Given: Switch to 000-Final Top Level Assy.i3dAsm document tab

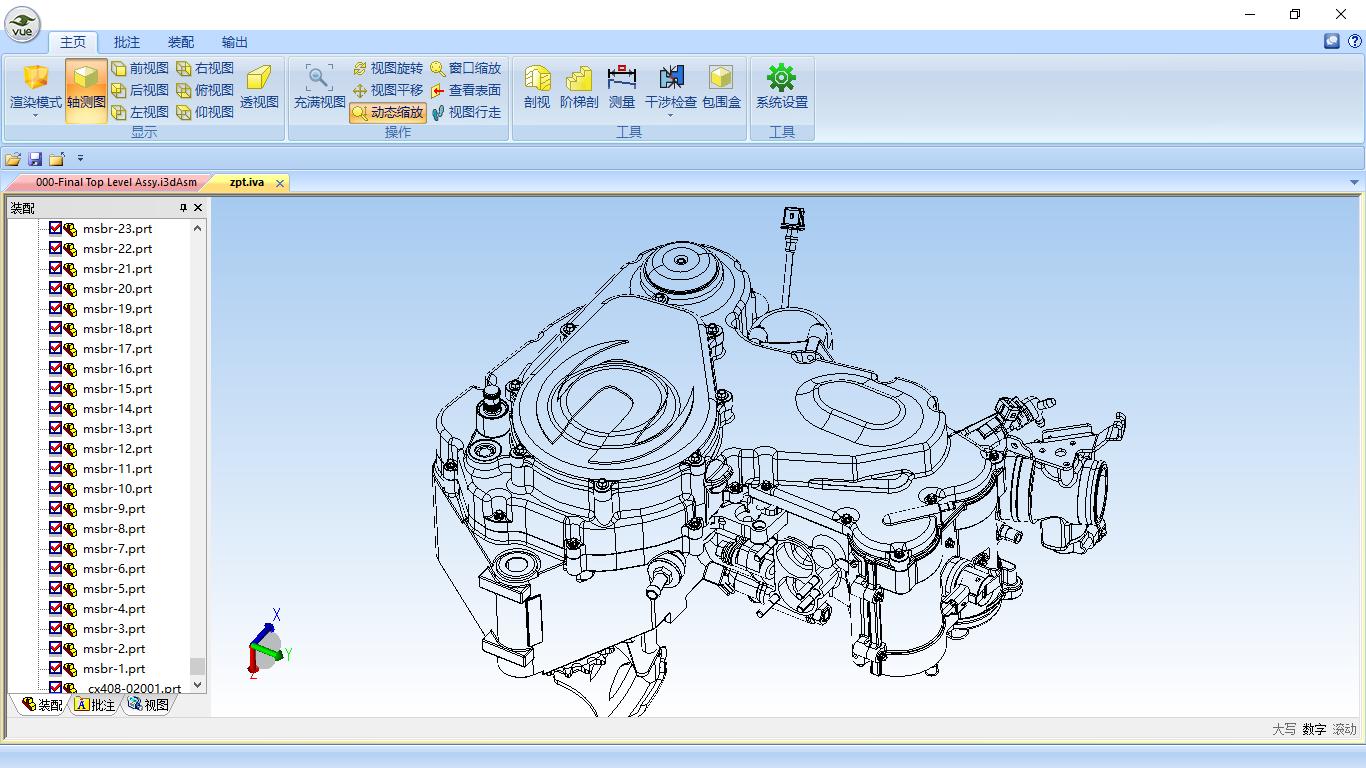Looking at the screenshot, I should [x=116, y=182].
